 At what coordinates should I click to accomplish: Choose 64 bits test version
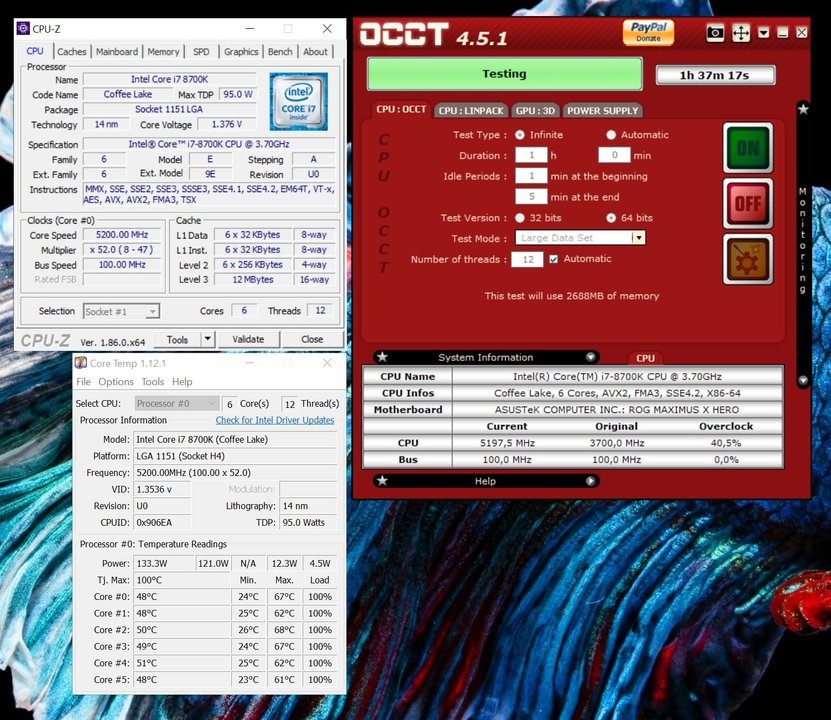pos(611,218)
